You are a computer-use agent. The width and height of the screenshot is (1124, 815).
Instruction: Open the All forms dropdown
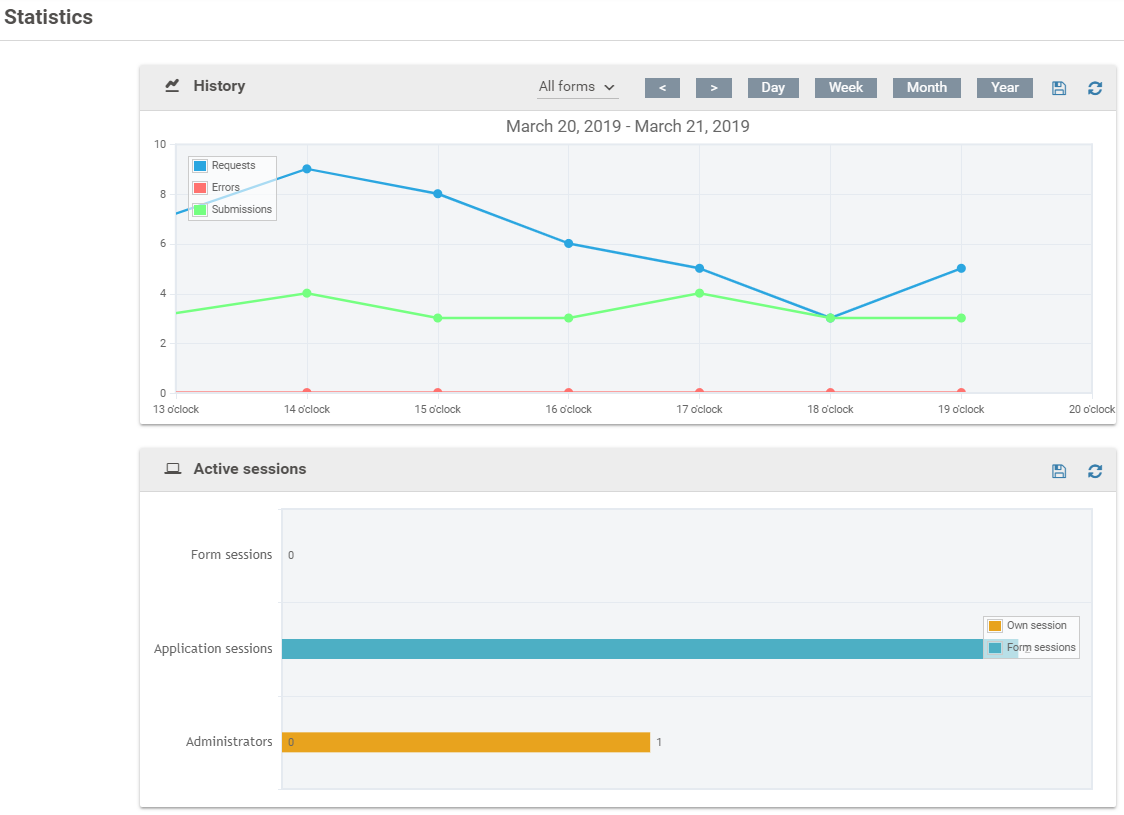tap(577, 87)
